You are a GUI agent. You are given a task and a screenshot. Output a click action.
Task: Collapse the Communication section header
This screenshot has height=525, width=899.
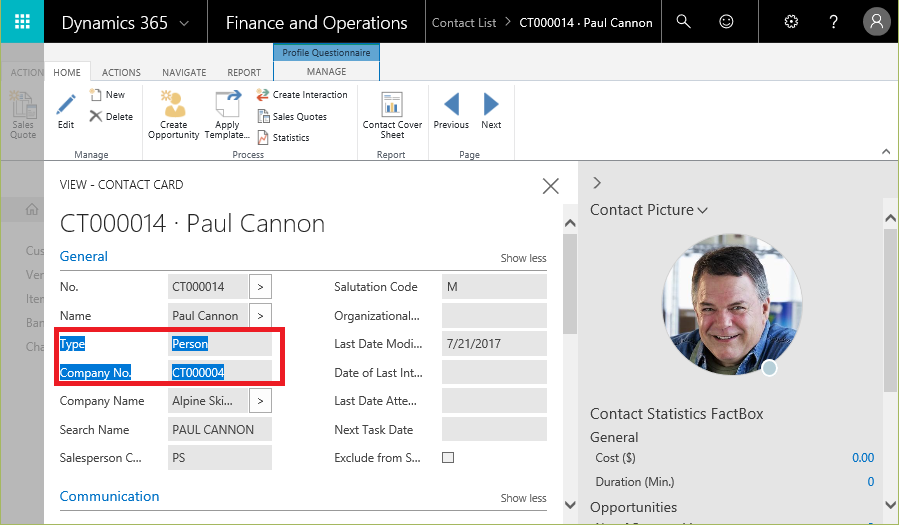[x=110, y=496]
